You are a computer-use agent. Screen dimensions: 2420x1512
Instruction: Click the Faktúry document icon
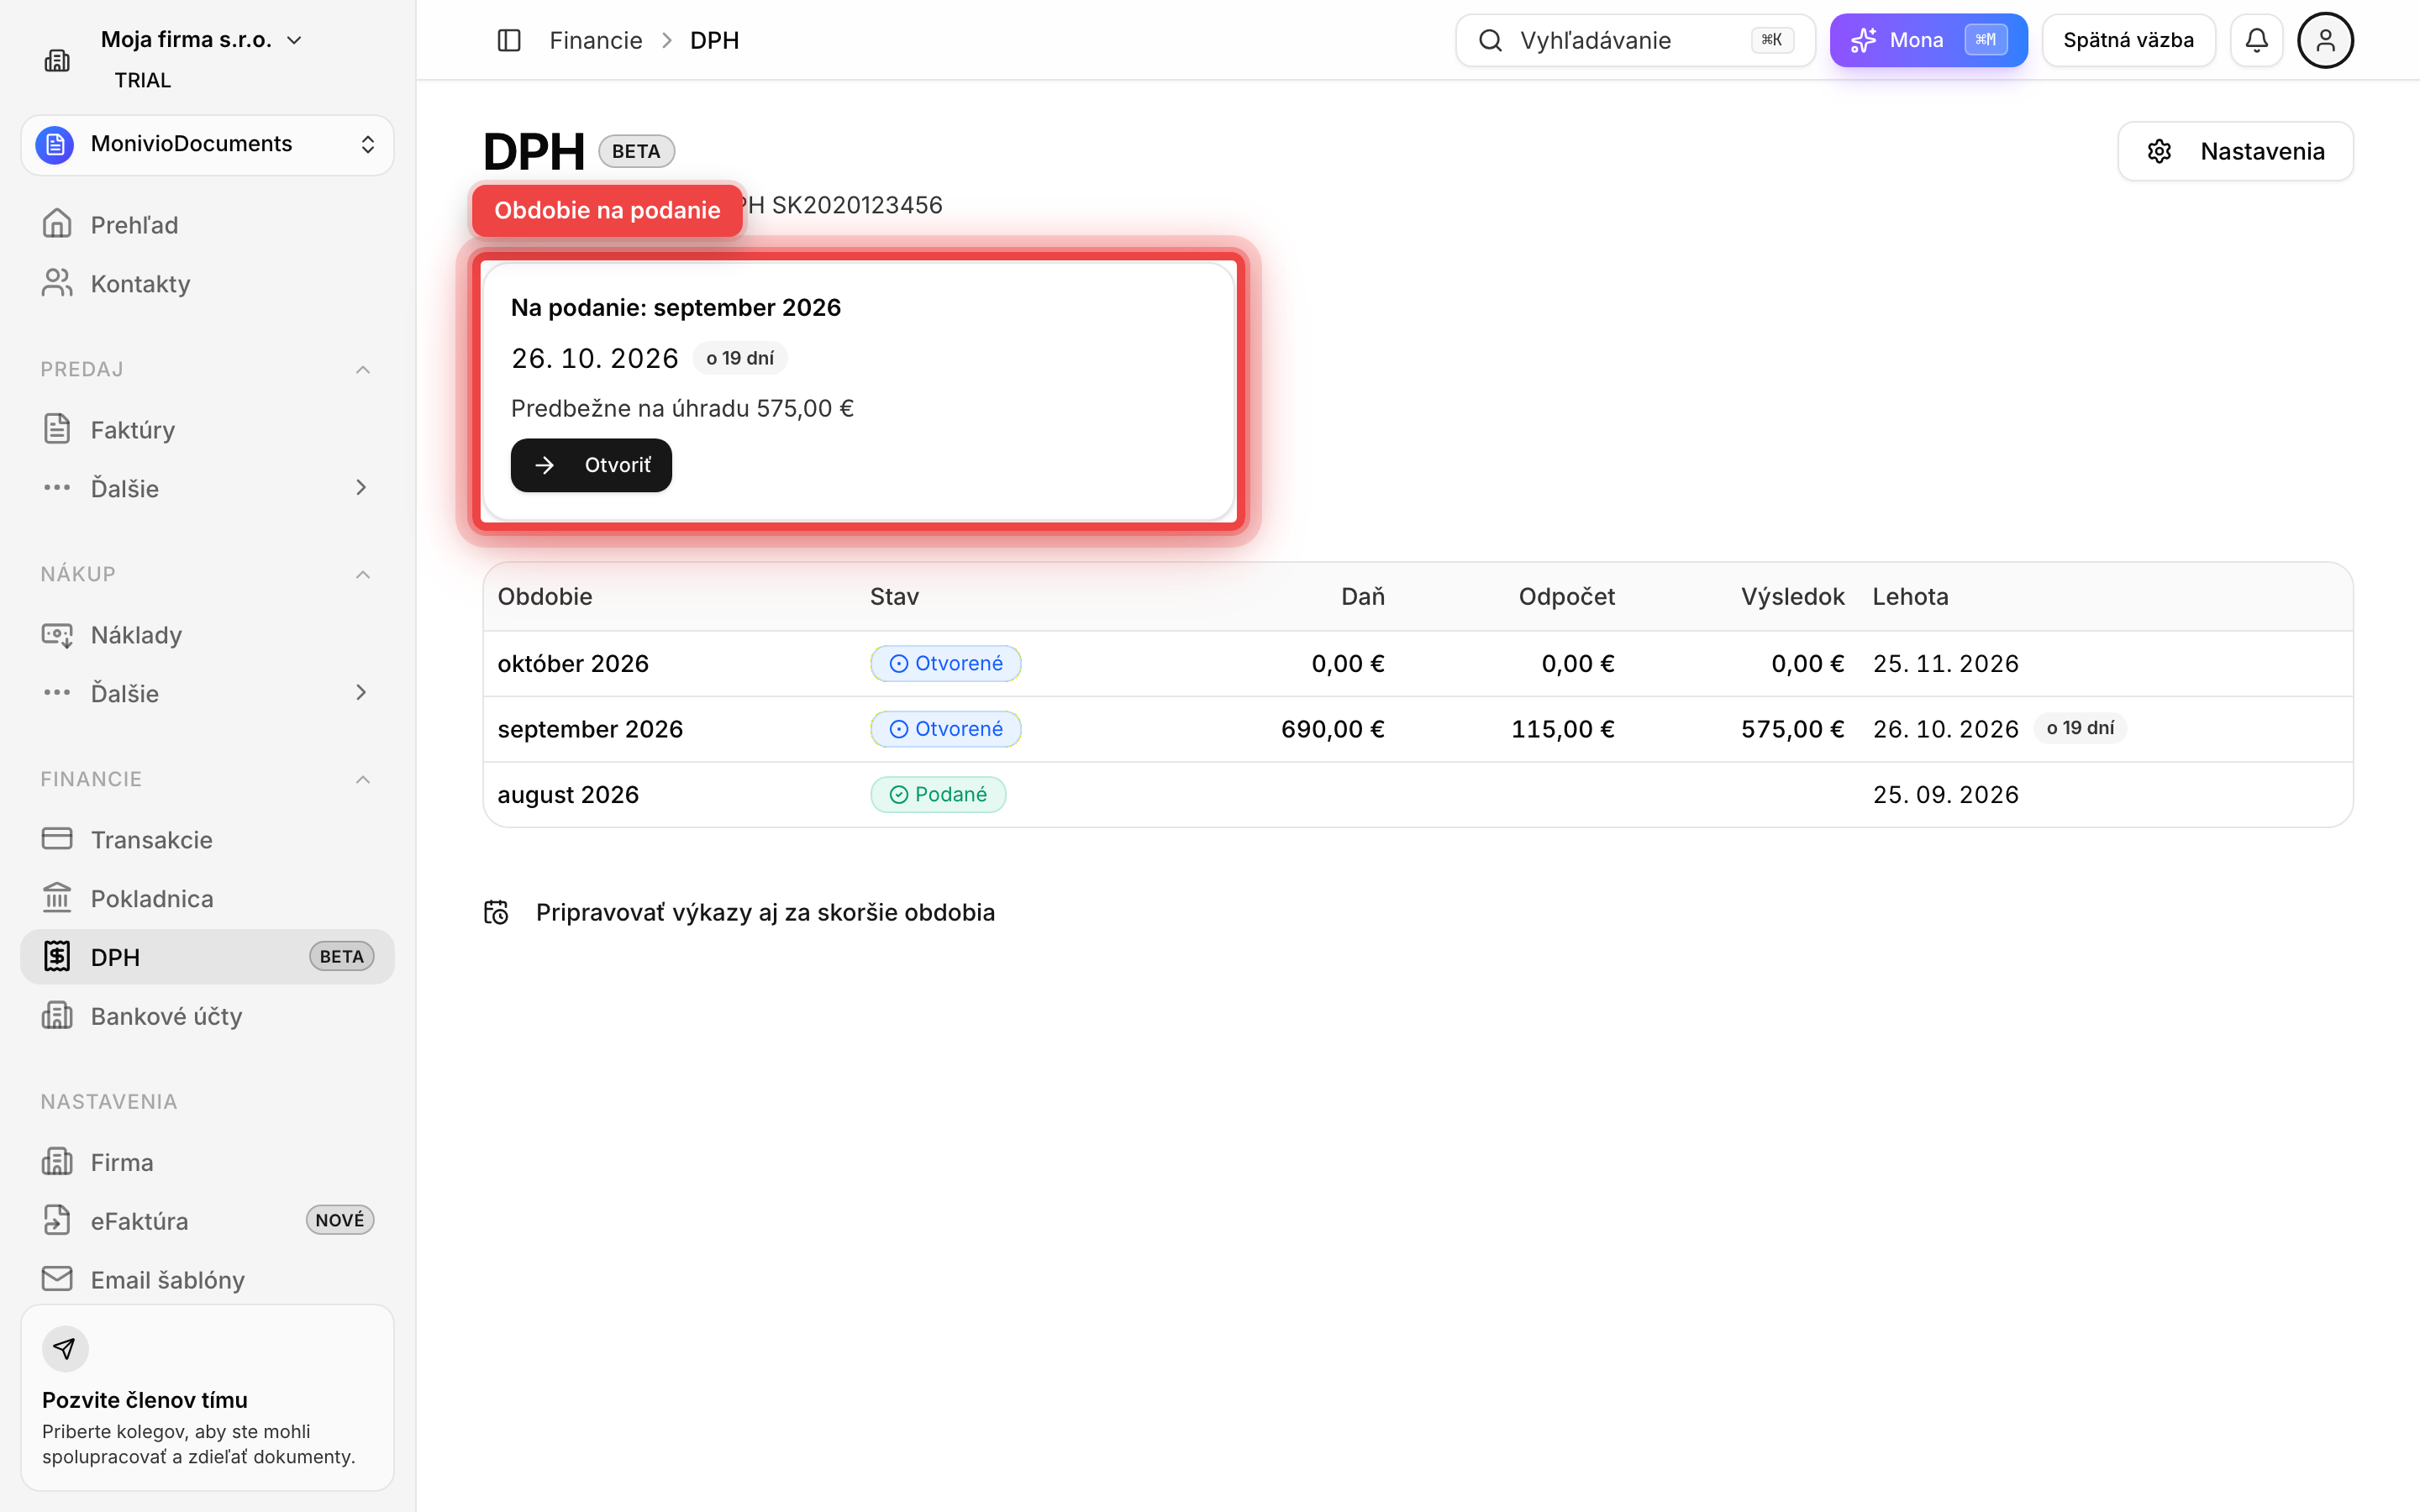57,429
